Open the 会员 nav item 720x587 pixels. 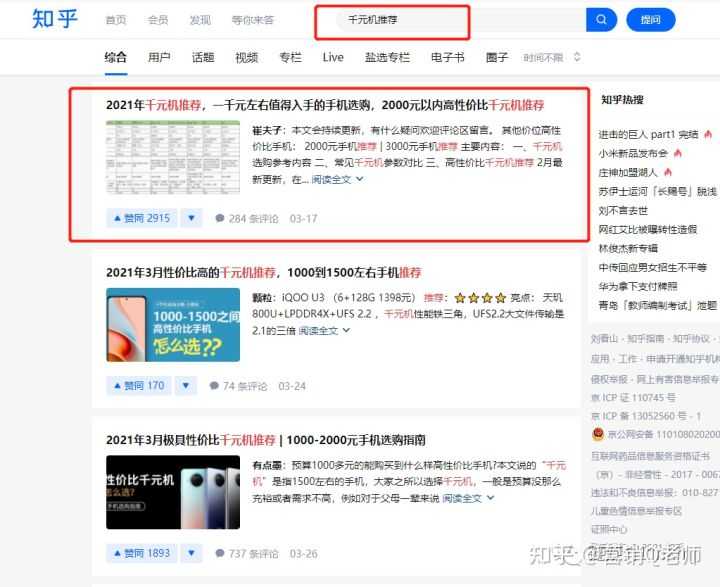[158, 20]
